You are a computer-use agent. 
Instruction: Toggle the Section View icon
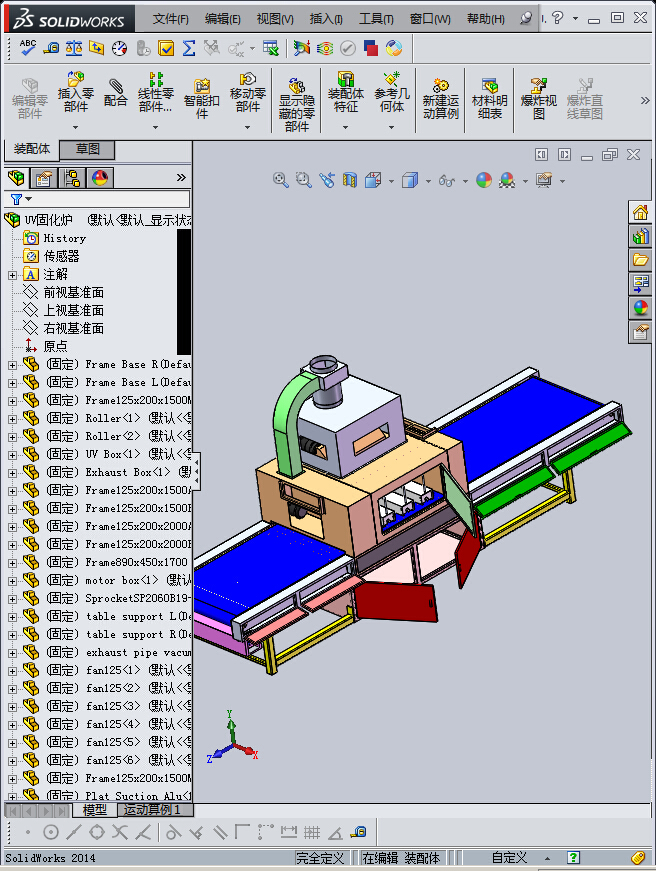point(350,180)
